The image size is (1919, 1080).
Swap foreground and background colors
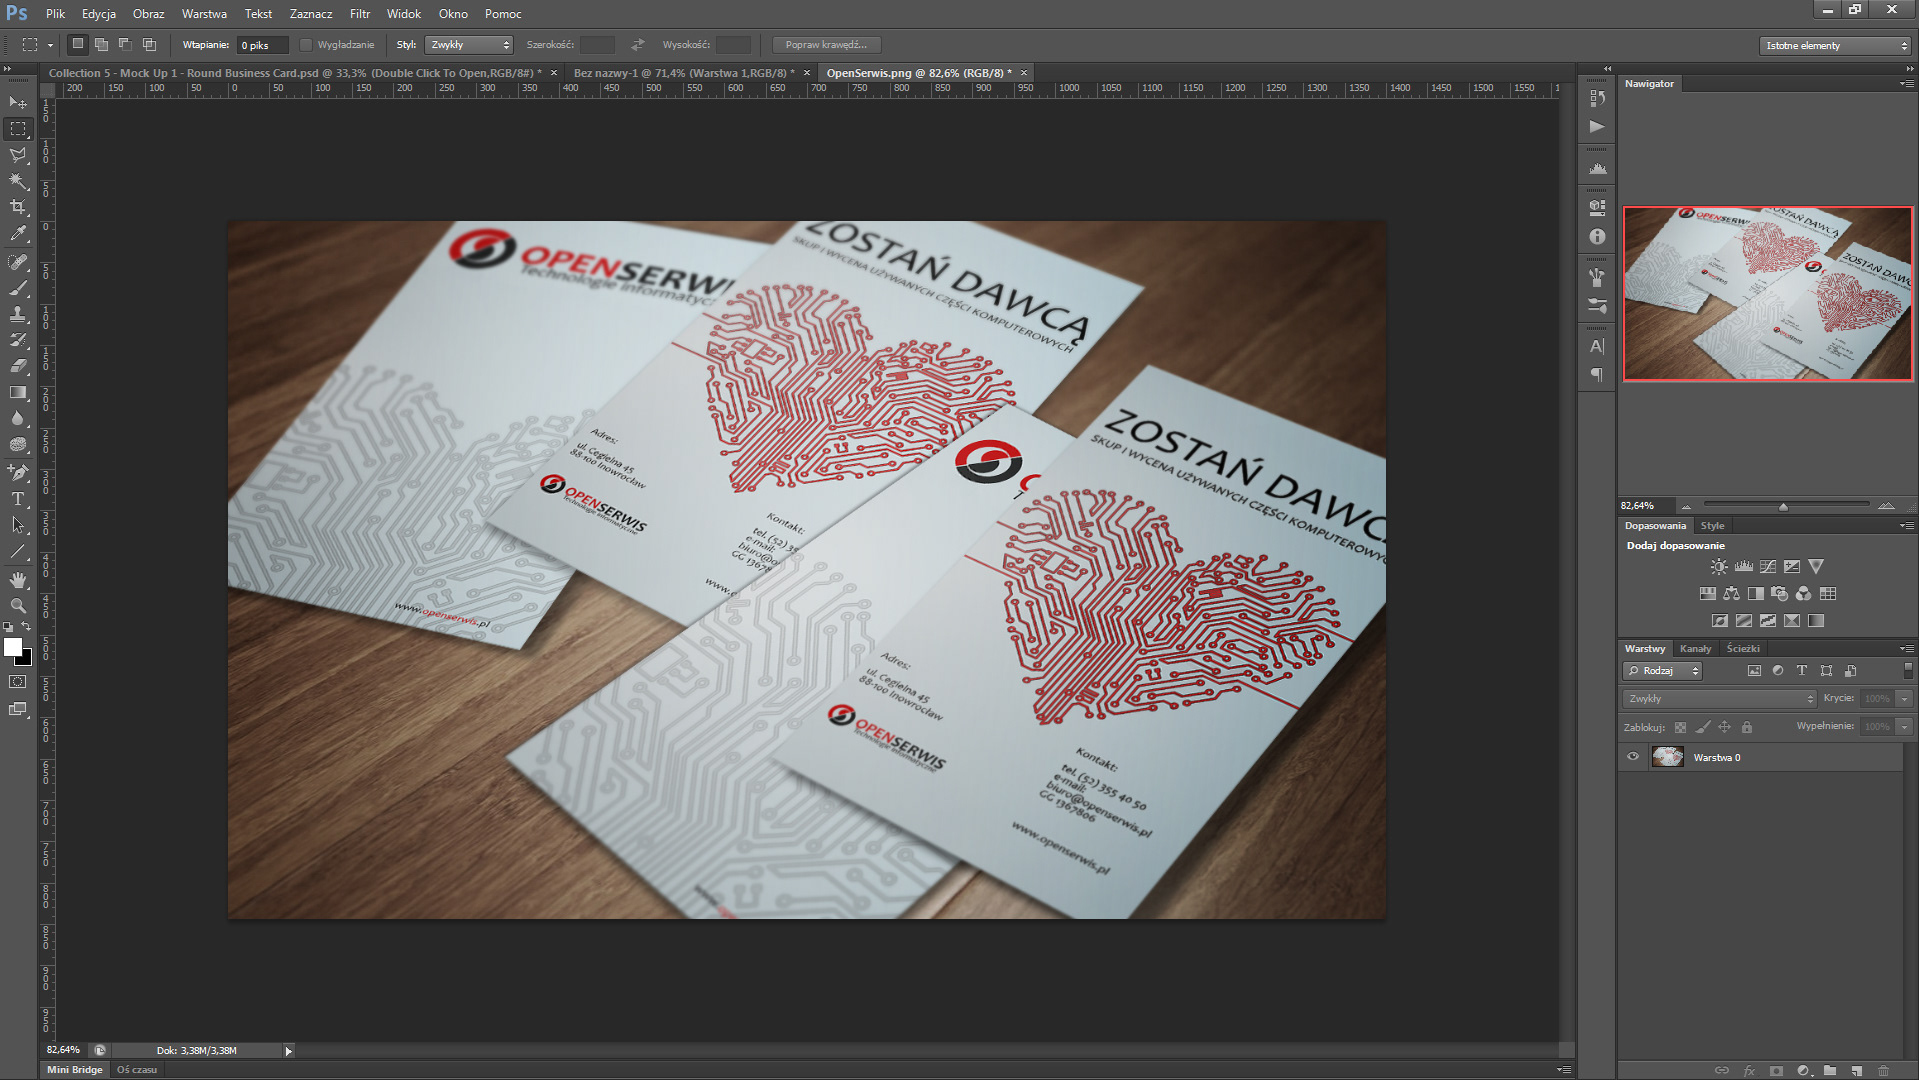tap(26, 627)
